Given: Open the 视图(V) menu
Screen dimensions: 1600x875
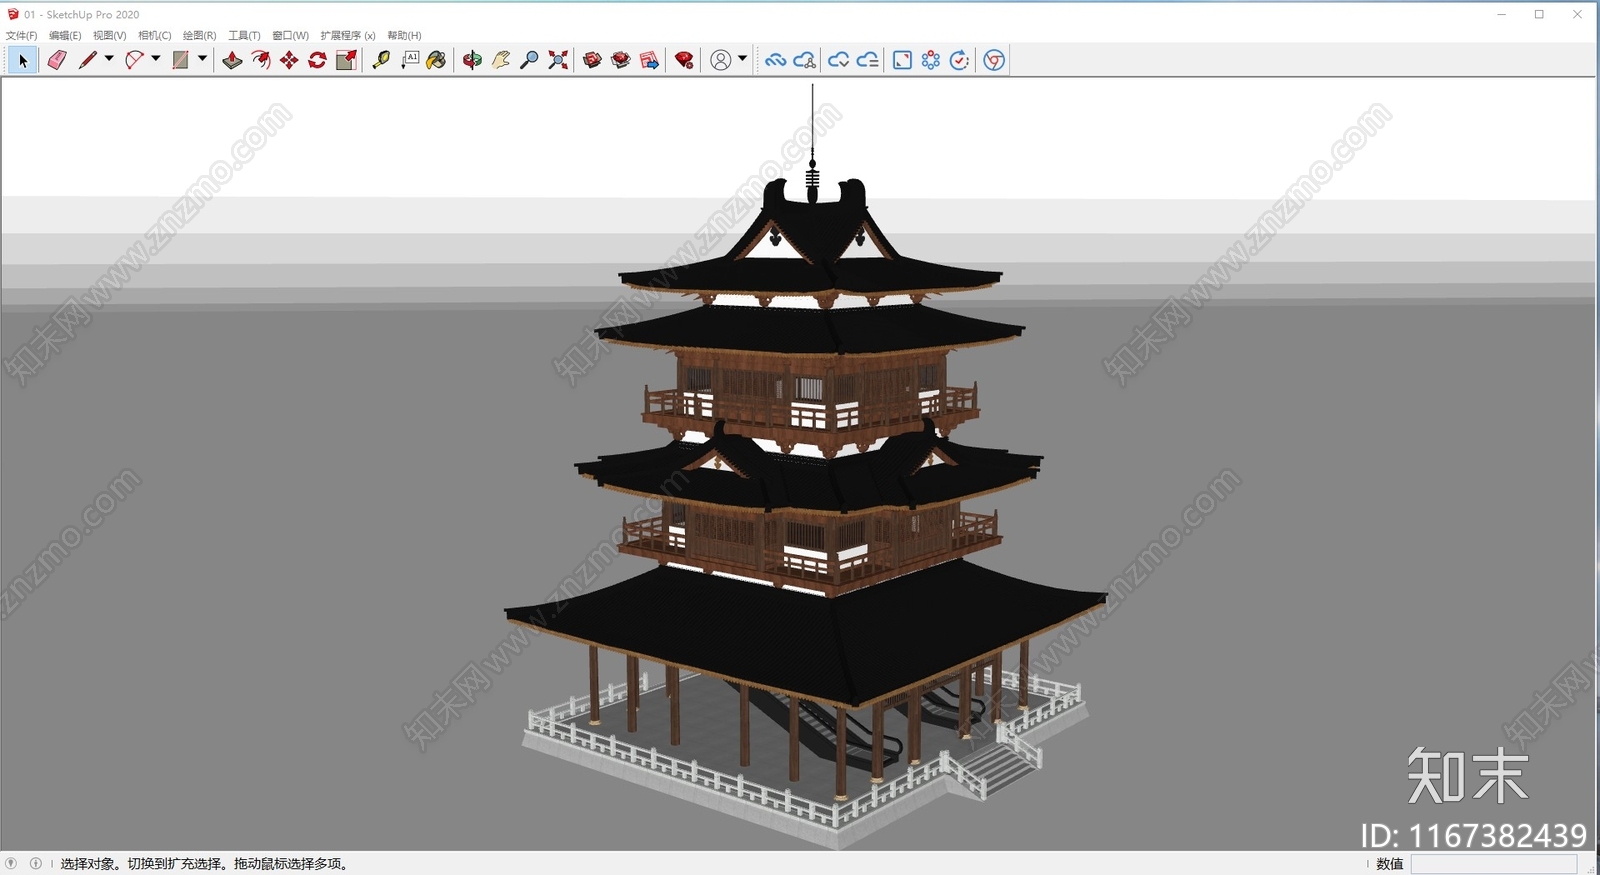Looking at the screenshot, I should click(x=110, y=35).
